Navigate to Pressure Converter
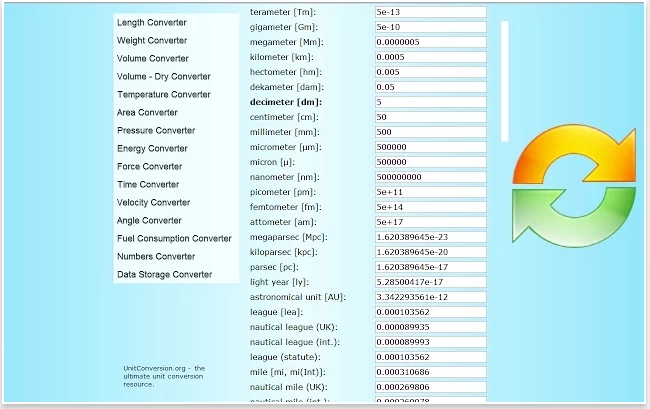Viewport: 650px width, 409px height. [155, 131]
